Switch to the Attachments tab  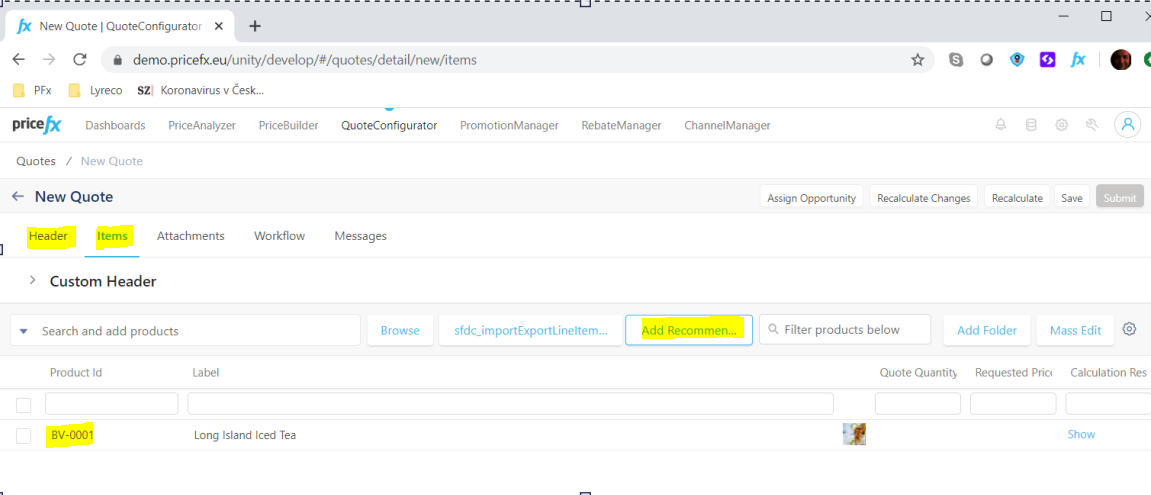point(190,236)
